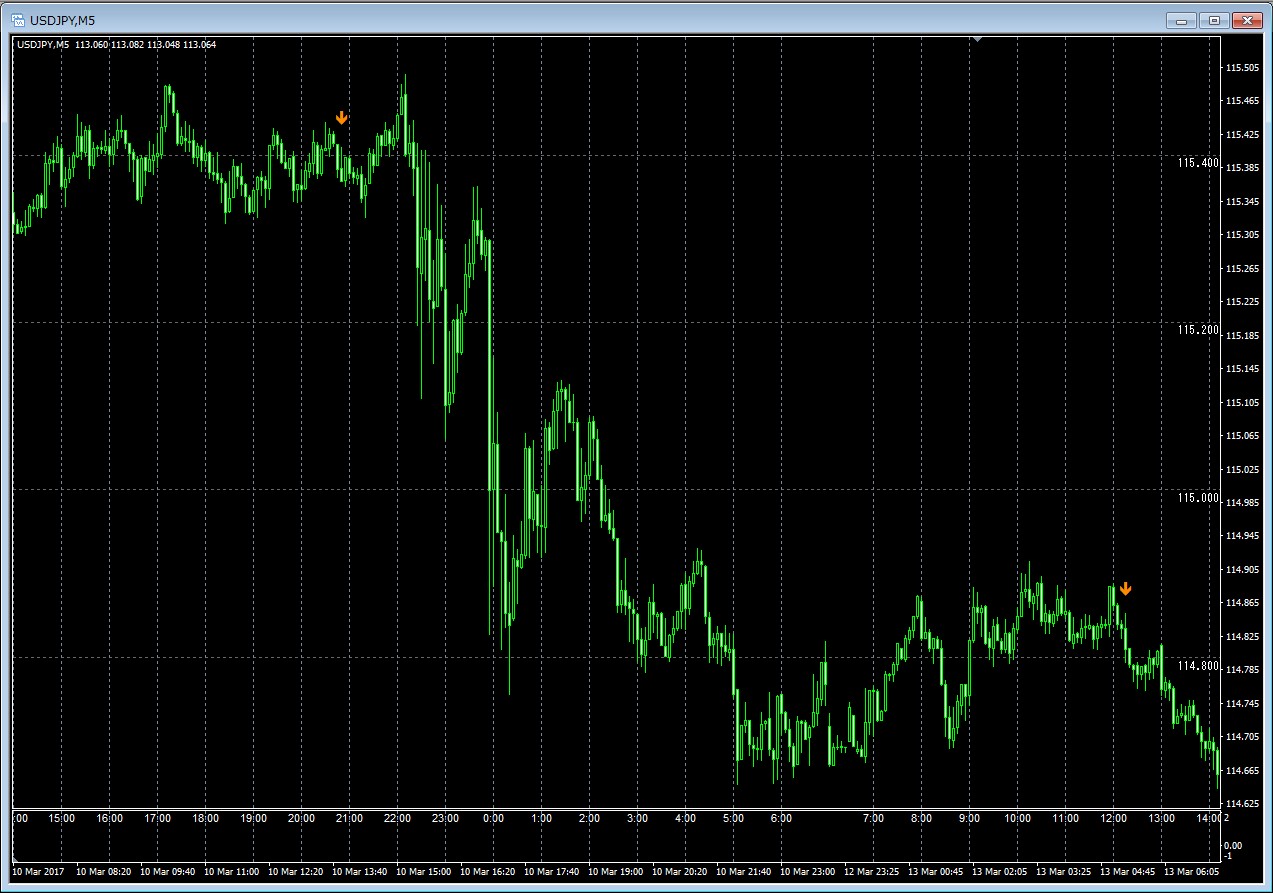The width and height of the screenshot is (1273, 893).
Task: Click the USDJPY,M5 title bar text
Action: pyautogui.click(x=62, y=20)
